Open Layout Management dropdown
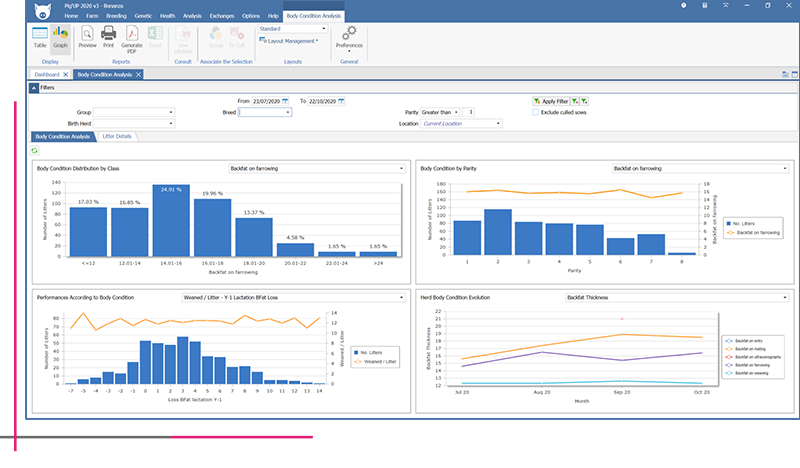Viewport: 800px width, 468px height. [289, 41]
